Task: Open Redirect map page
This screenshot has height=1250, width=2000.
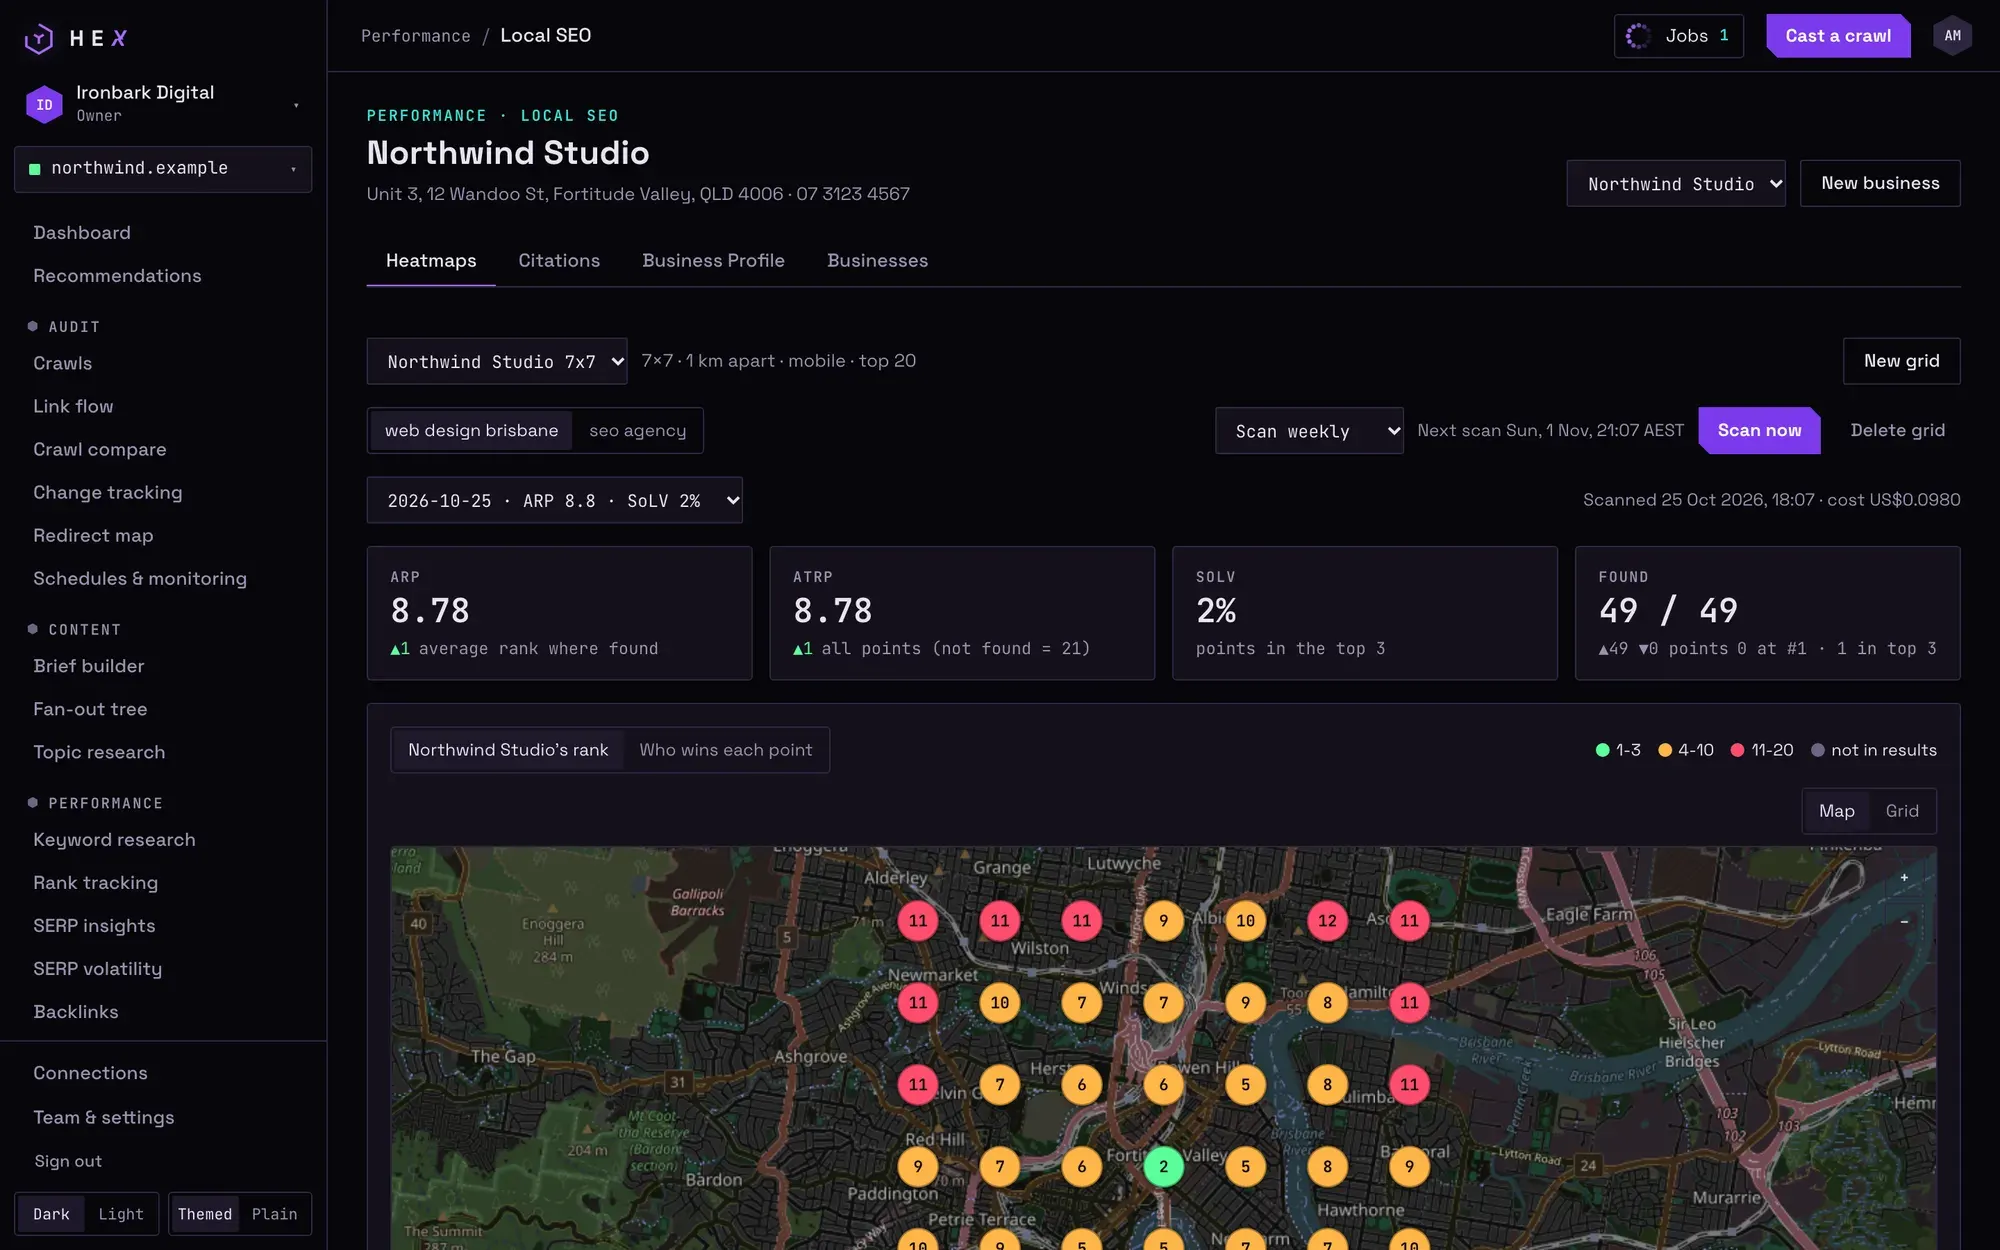Action: (x=93, y=536)
